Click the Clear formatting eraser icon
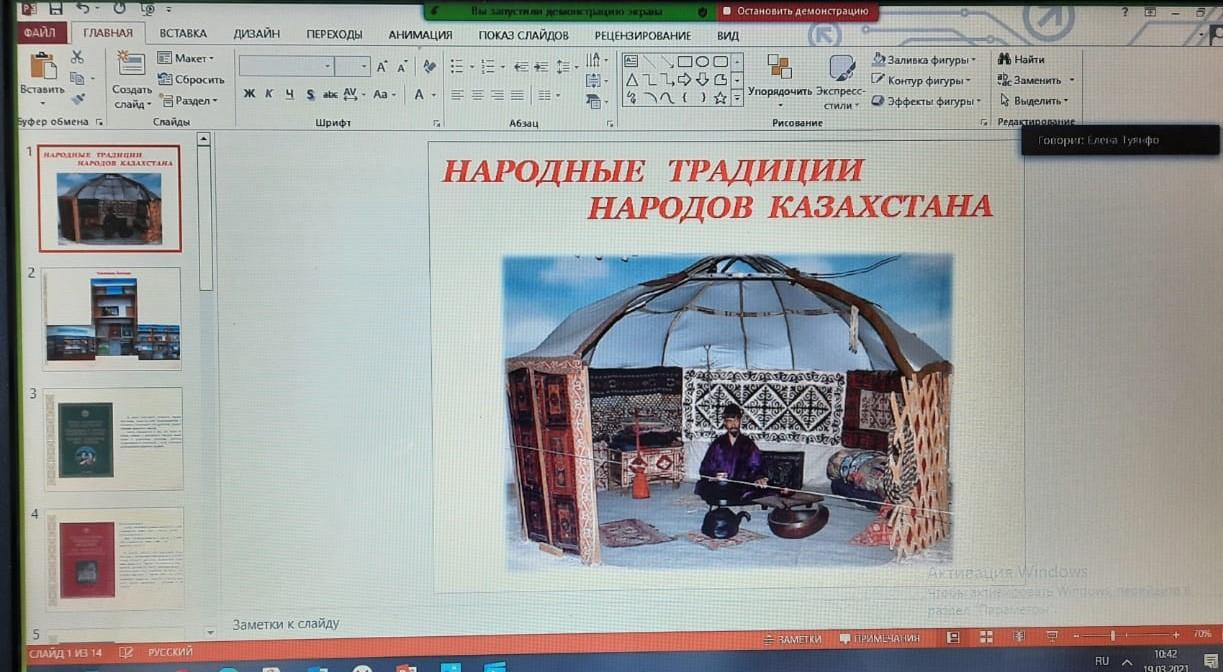1223x672 pixels. [x=429, y=66]
